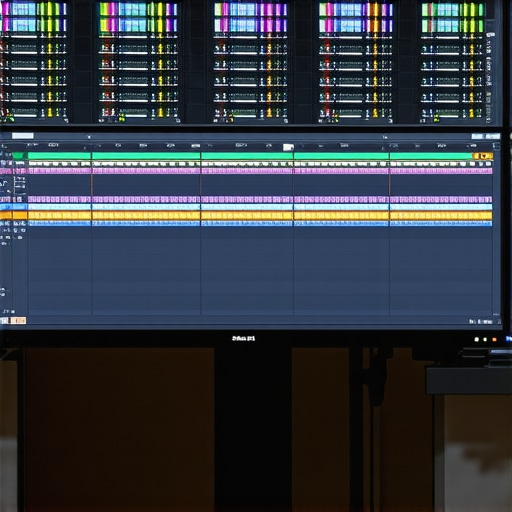512x512 pixels.
Task: Click the orange button in the bottom-left status bar
Action: pyautogui.click(x=18, y=321)
